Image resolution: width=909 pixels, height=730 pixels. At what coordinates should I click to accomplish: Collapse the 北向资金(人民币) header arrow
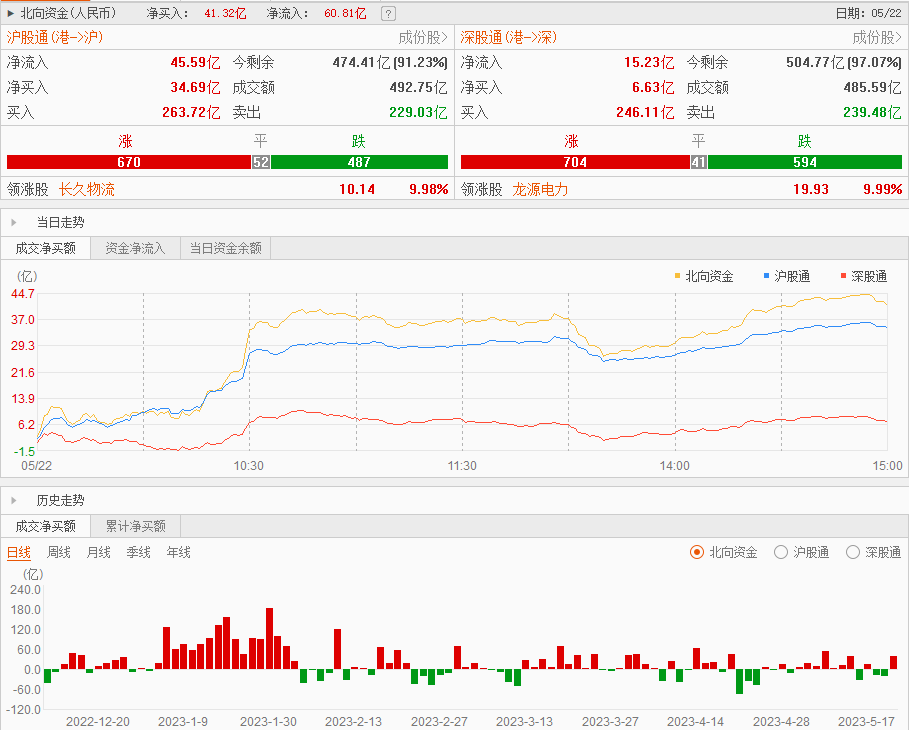point(10,14)
